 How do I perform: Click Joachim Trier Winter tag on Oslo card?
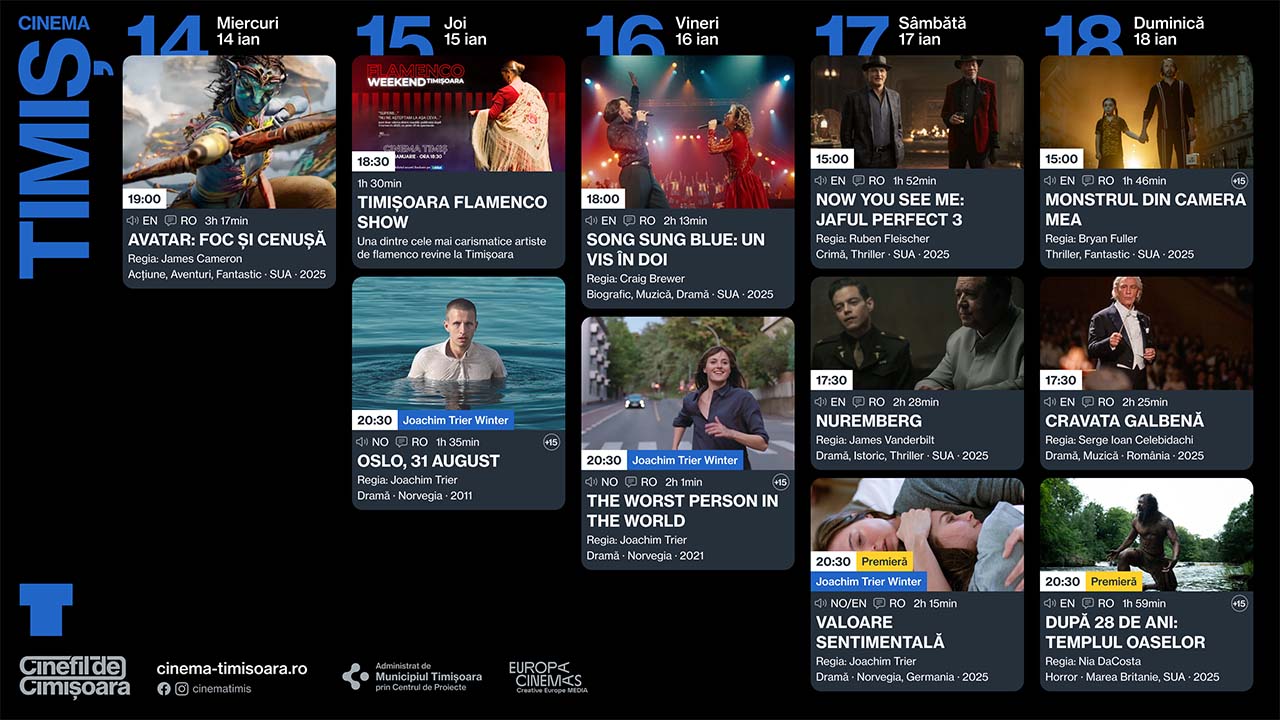pyautogui.click(x=455, y=420)
